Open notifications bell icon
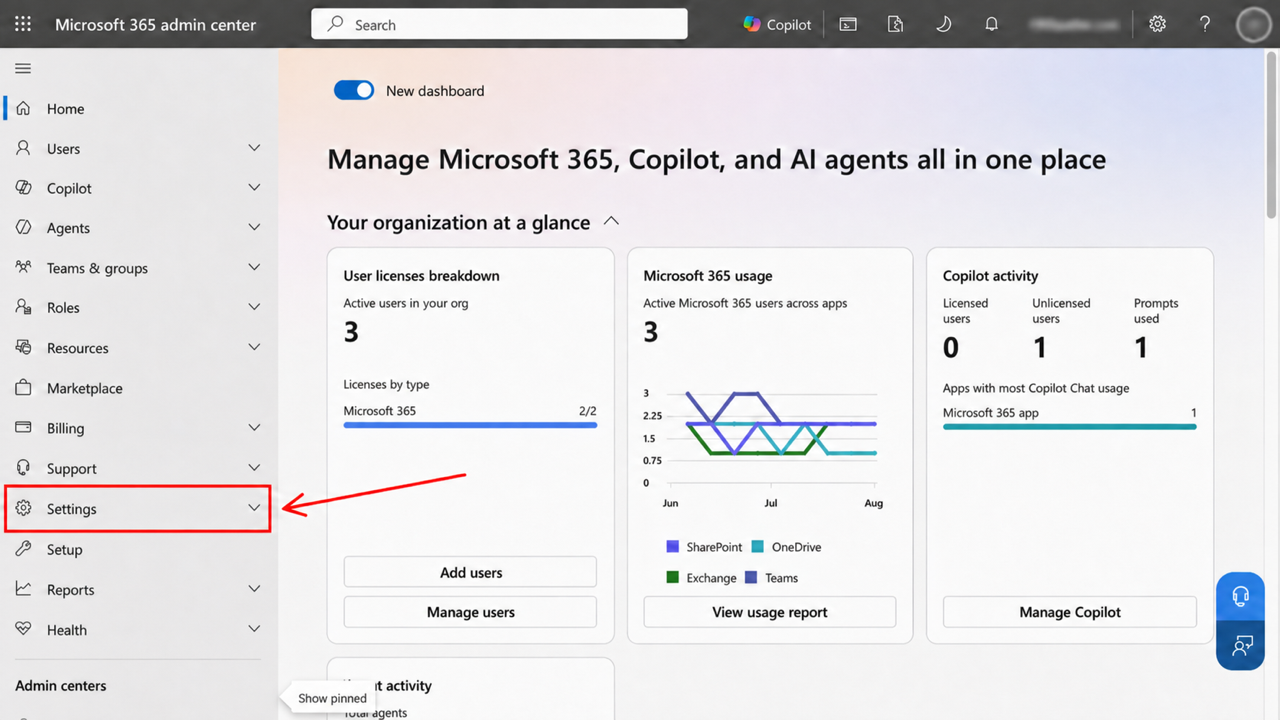 click(991, 24)
